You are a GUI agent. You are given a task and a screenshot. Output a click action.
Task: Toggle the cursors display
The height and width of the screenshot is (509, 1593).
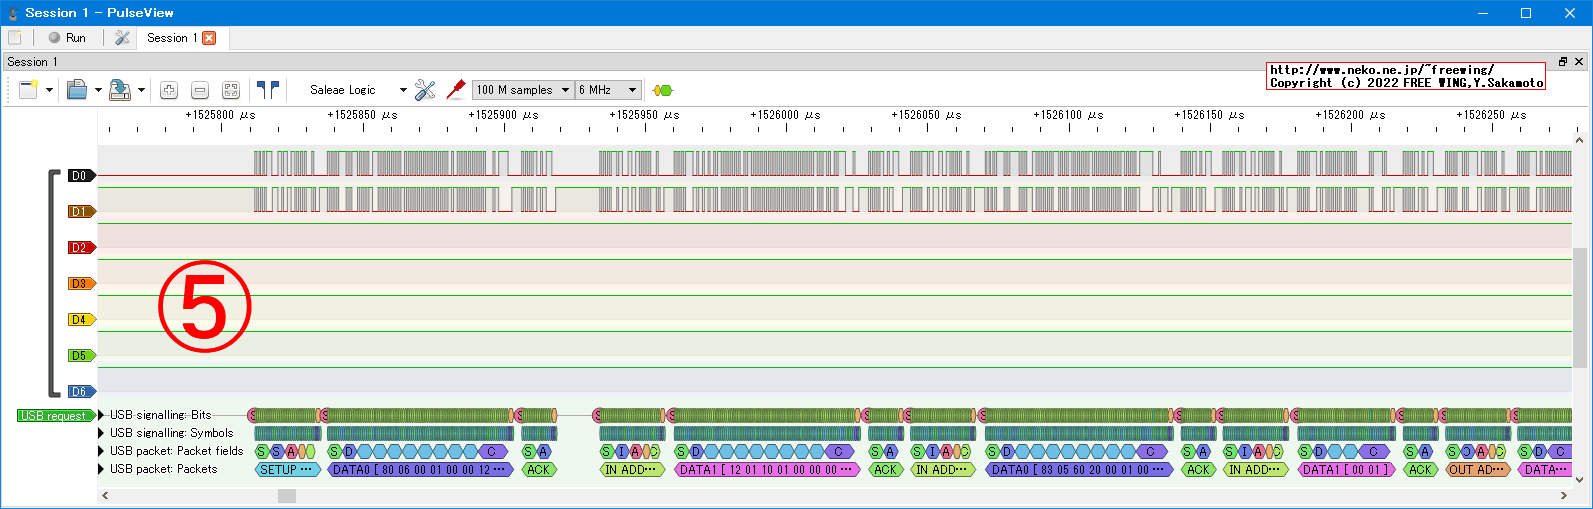[267, 90]
